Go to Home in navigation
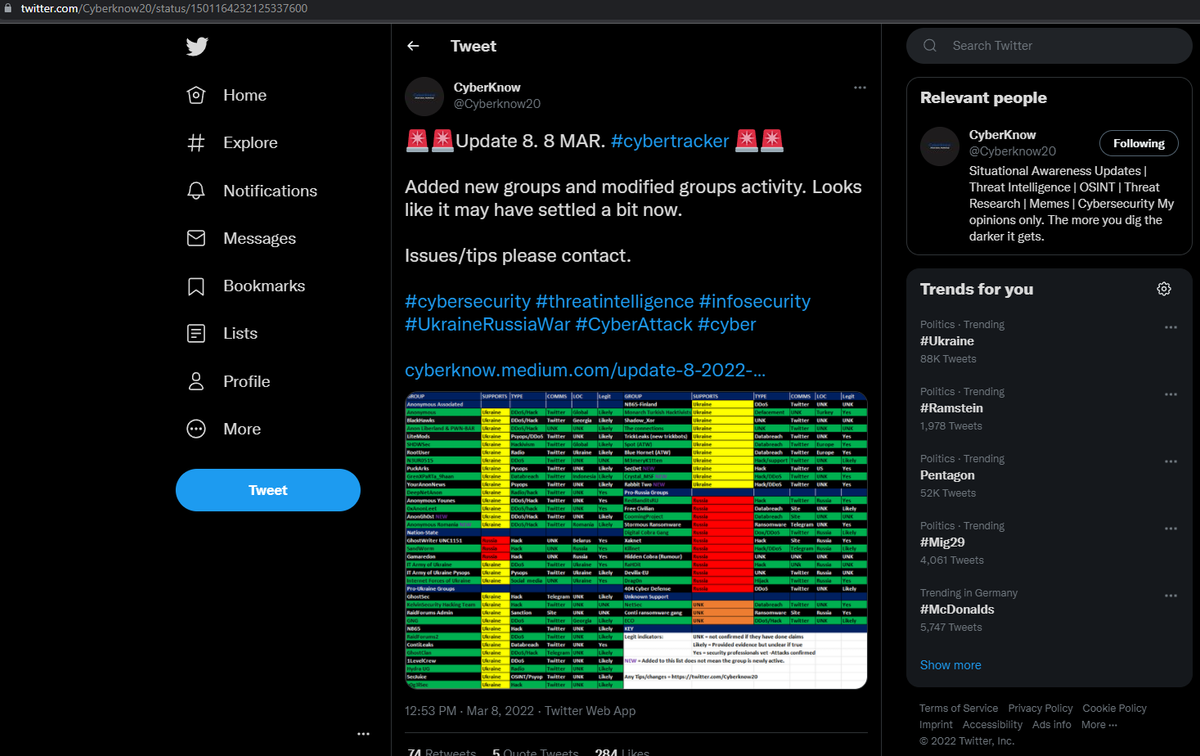1200x756 pixels. pos(245,95)
